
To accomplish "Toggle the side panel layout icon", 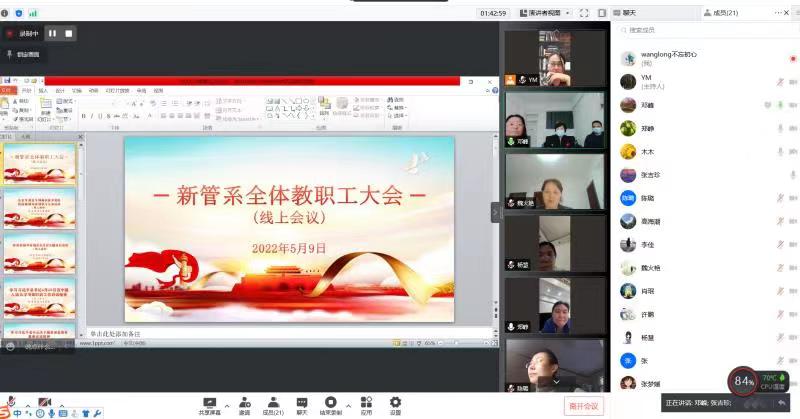I will (600, 13).
